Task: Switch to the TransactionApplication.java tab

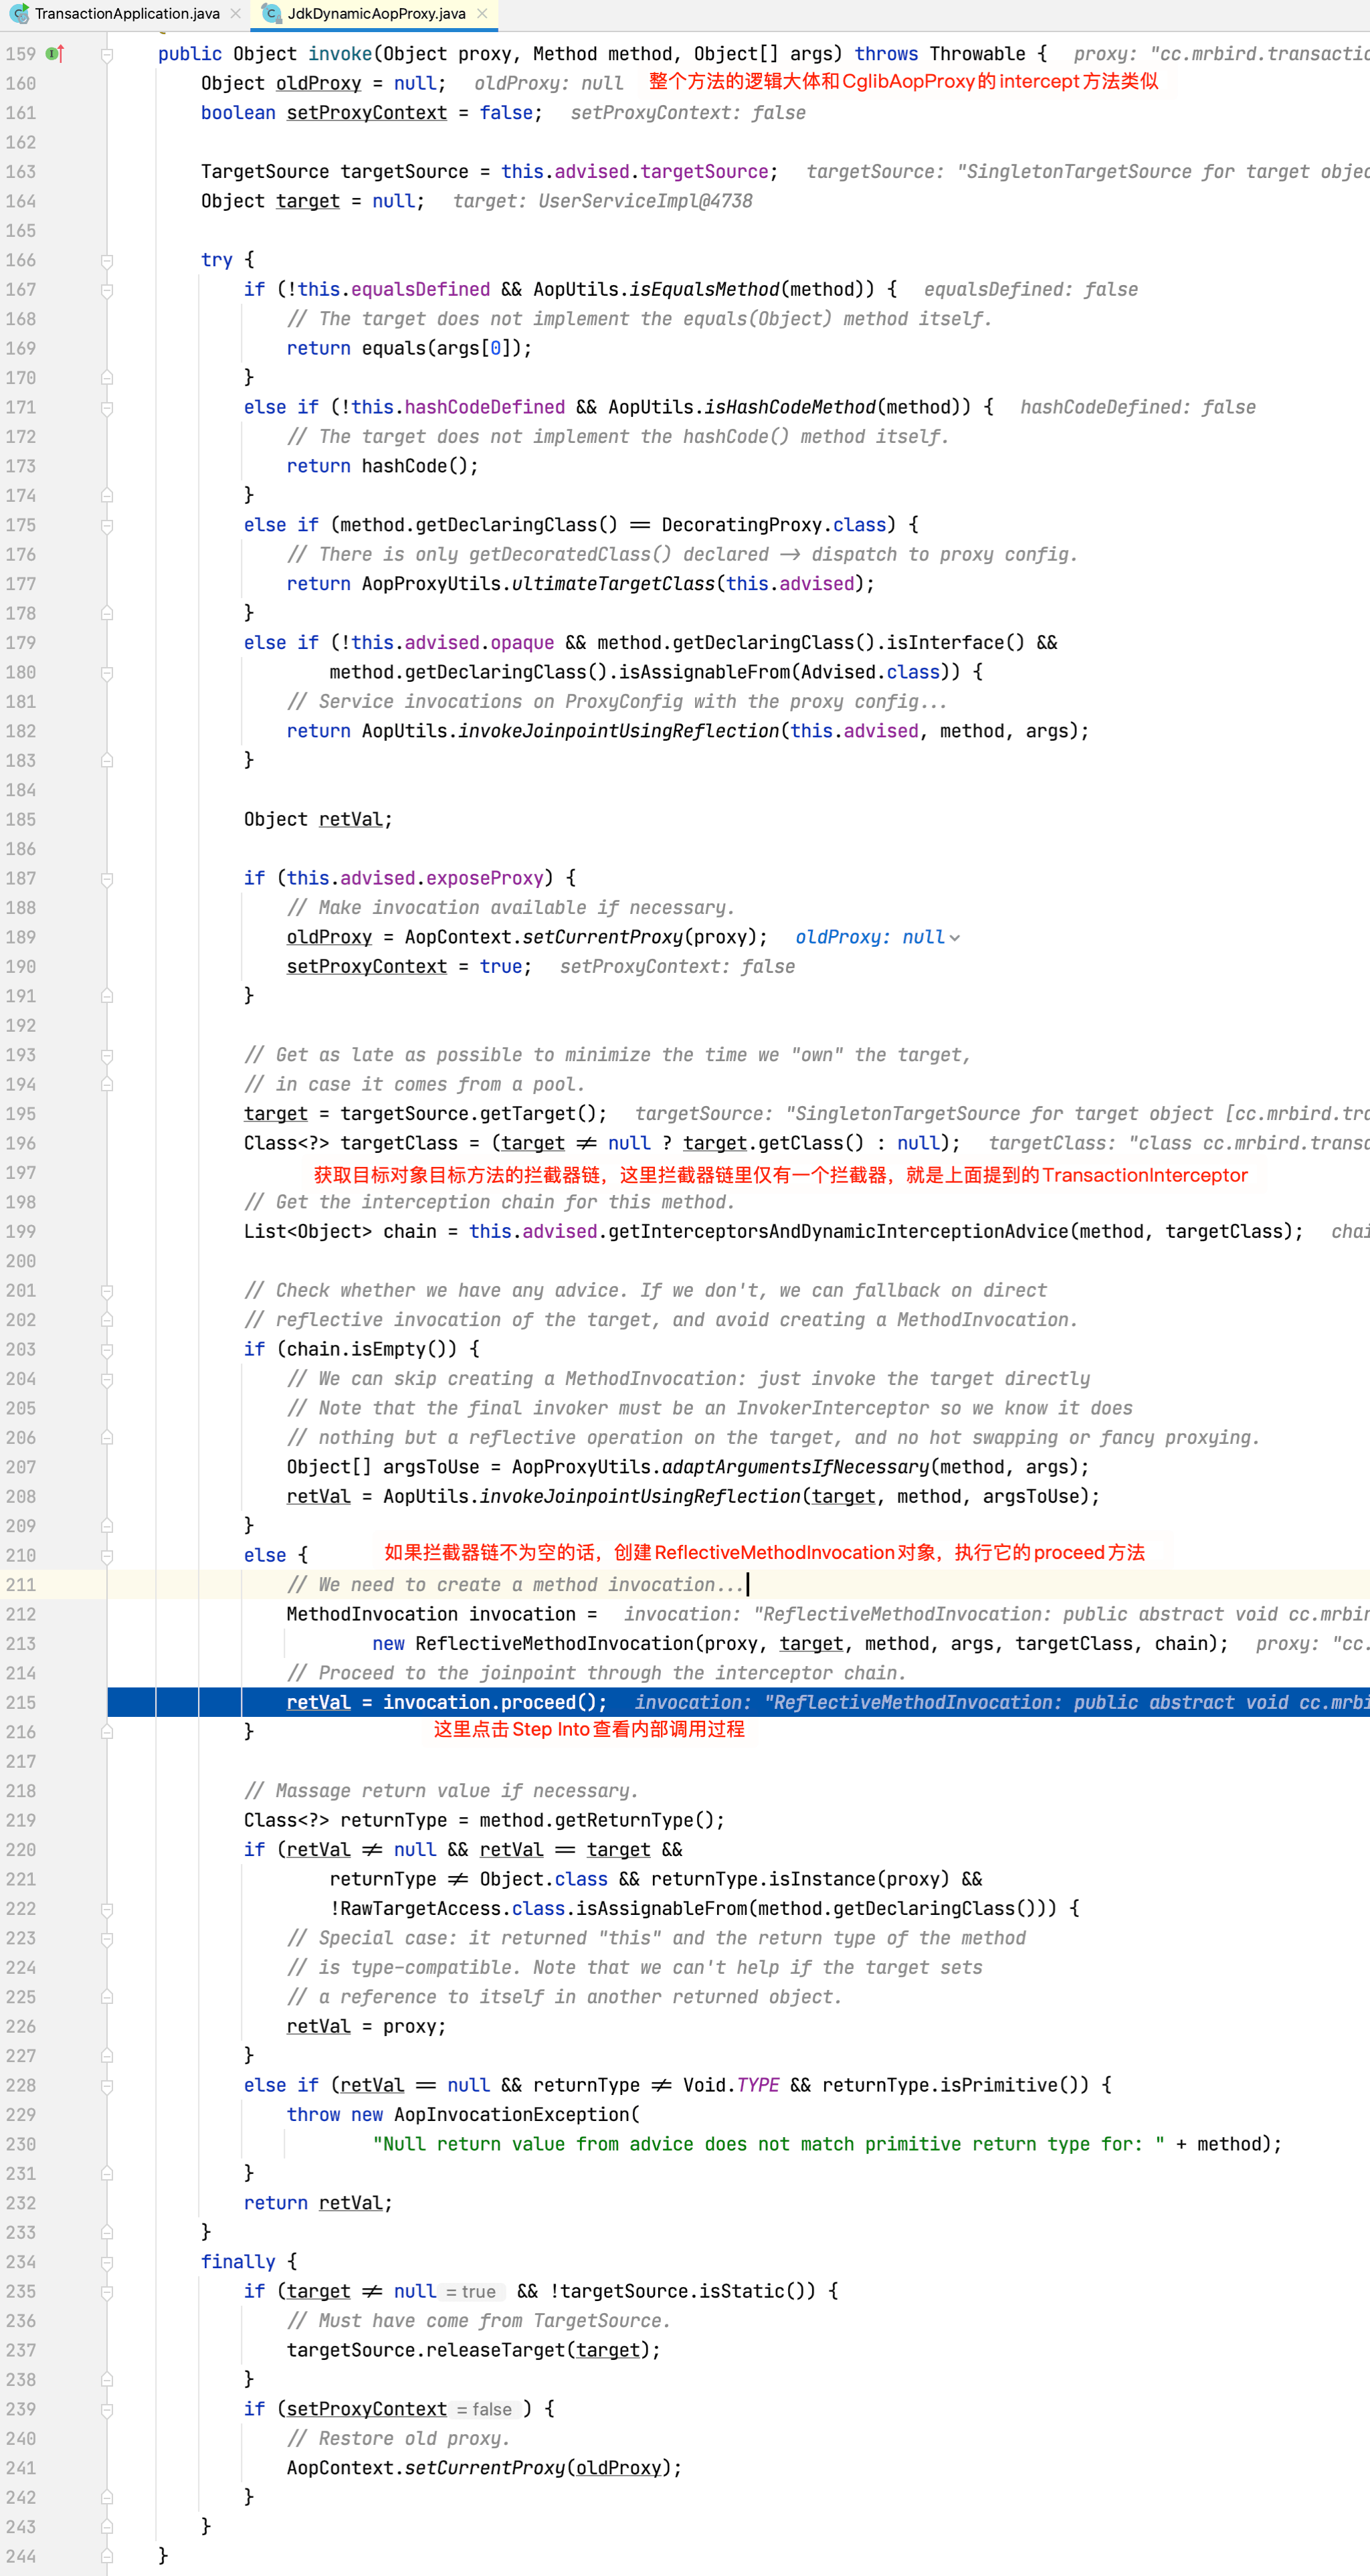Action: point(126,14)
